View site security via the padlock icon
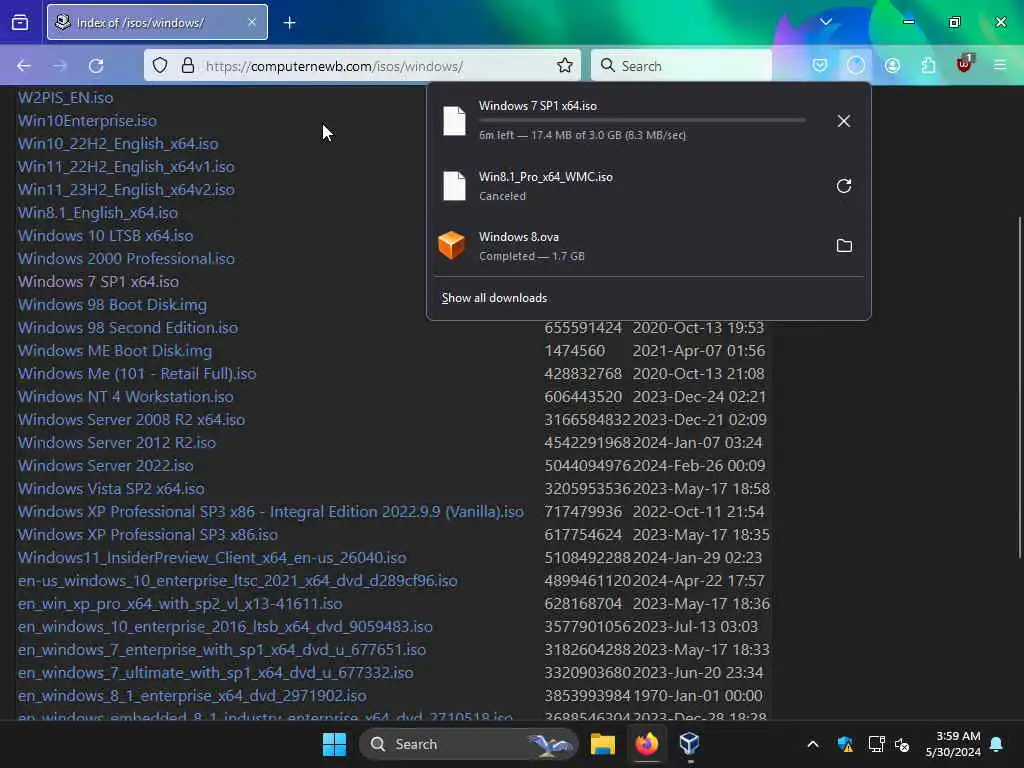This screenshot has height=768, width=1024. point(187,65)
